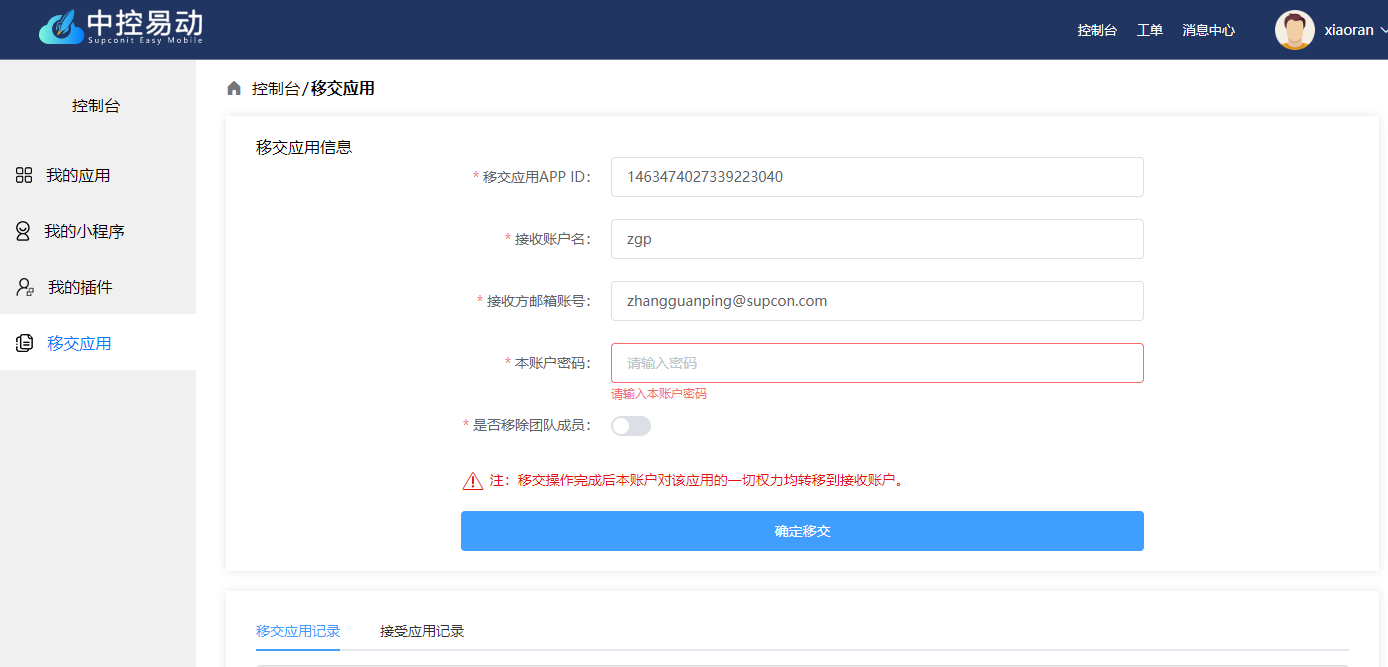The height and width of the screenshot is (667, 1388).
Task: Click the 确定移交 button
Action: [x=802, y=531]
